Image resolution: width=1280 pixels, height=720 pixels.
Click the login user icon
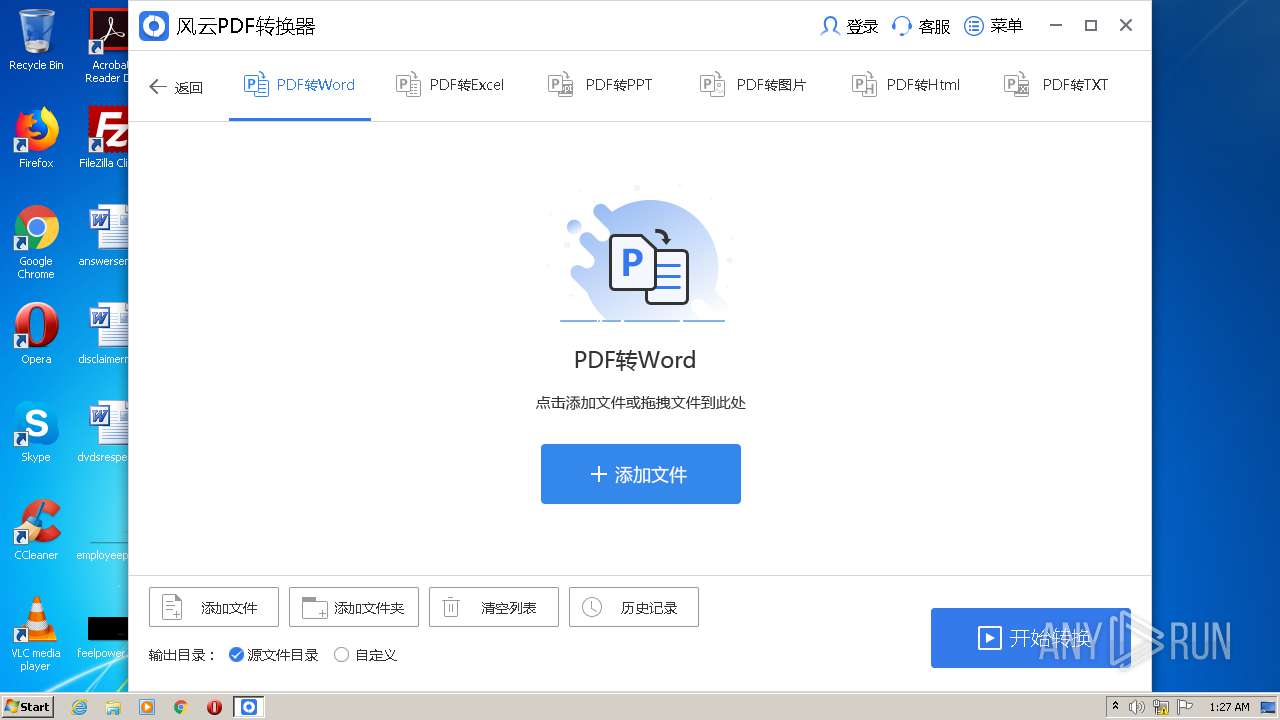(x=830, y=26)
